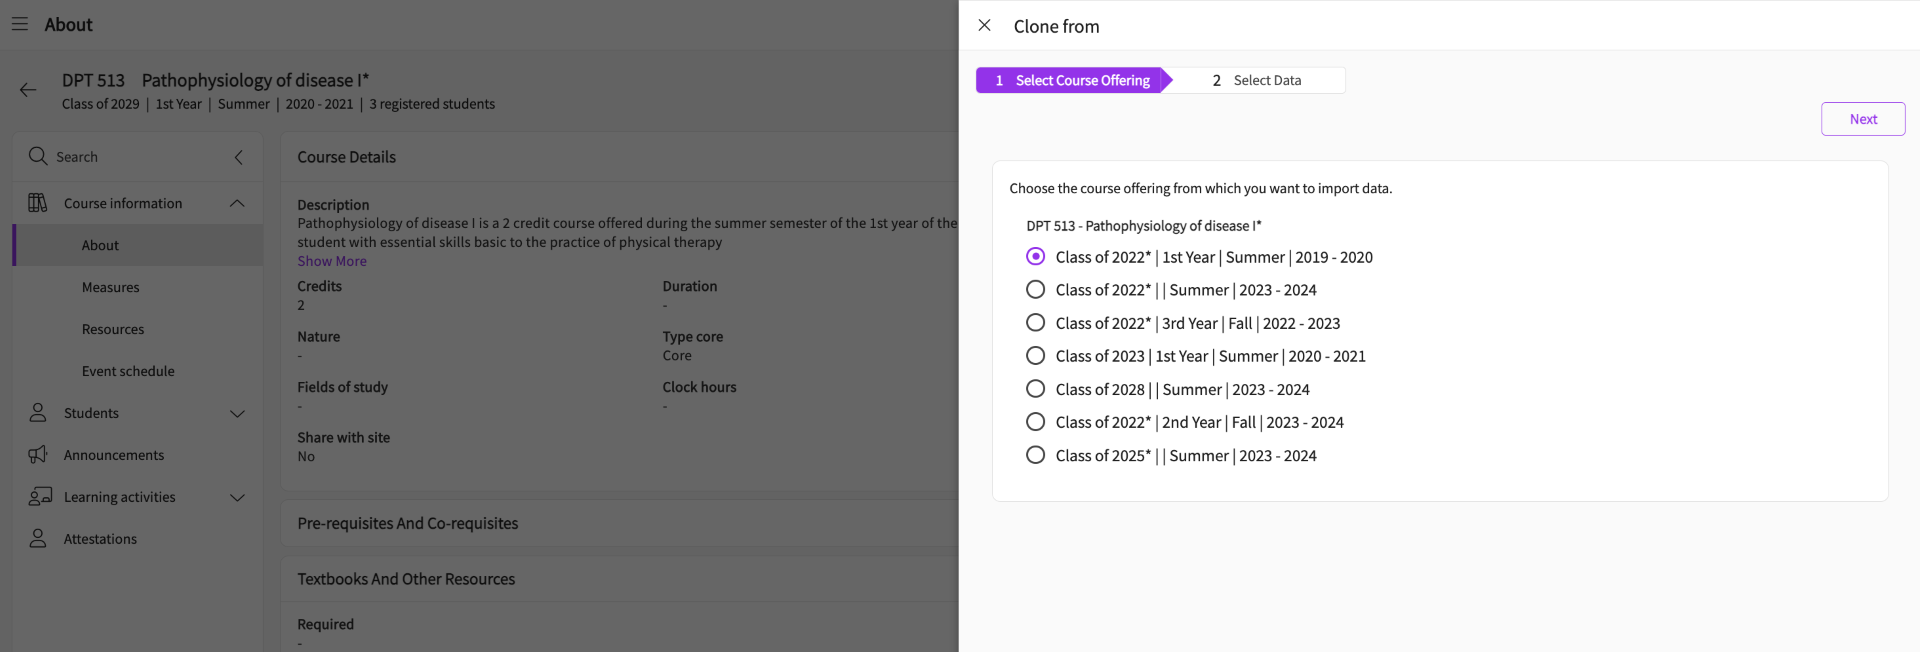The width and height of the screenshot is (1920, 652).
Task: Collapse the sidebar using the left chevron
Action: click(x=238, y=157)
